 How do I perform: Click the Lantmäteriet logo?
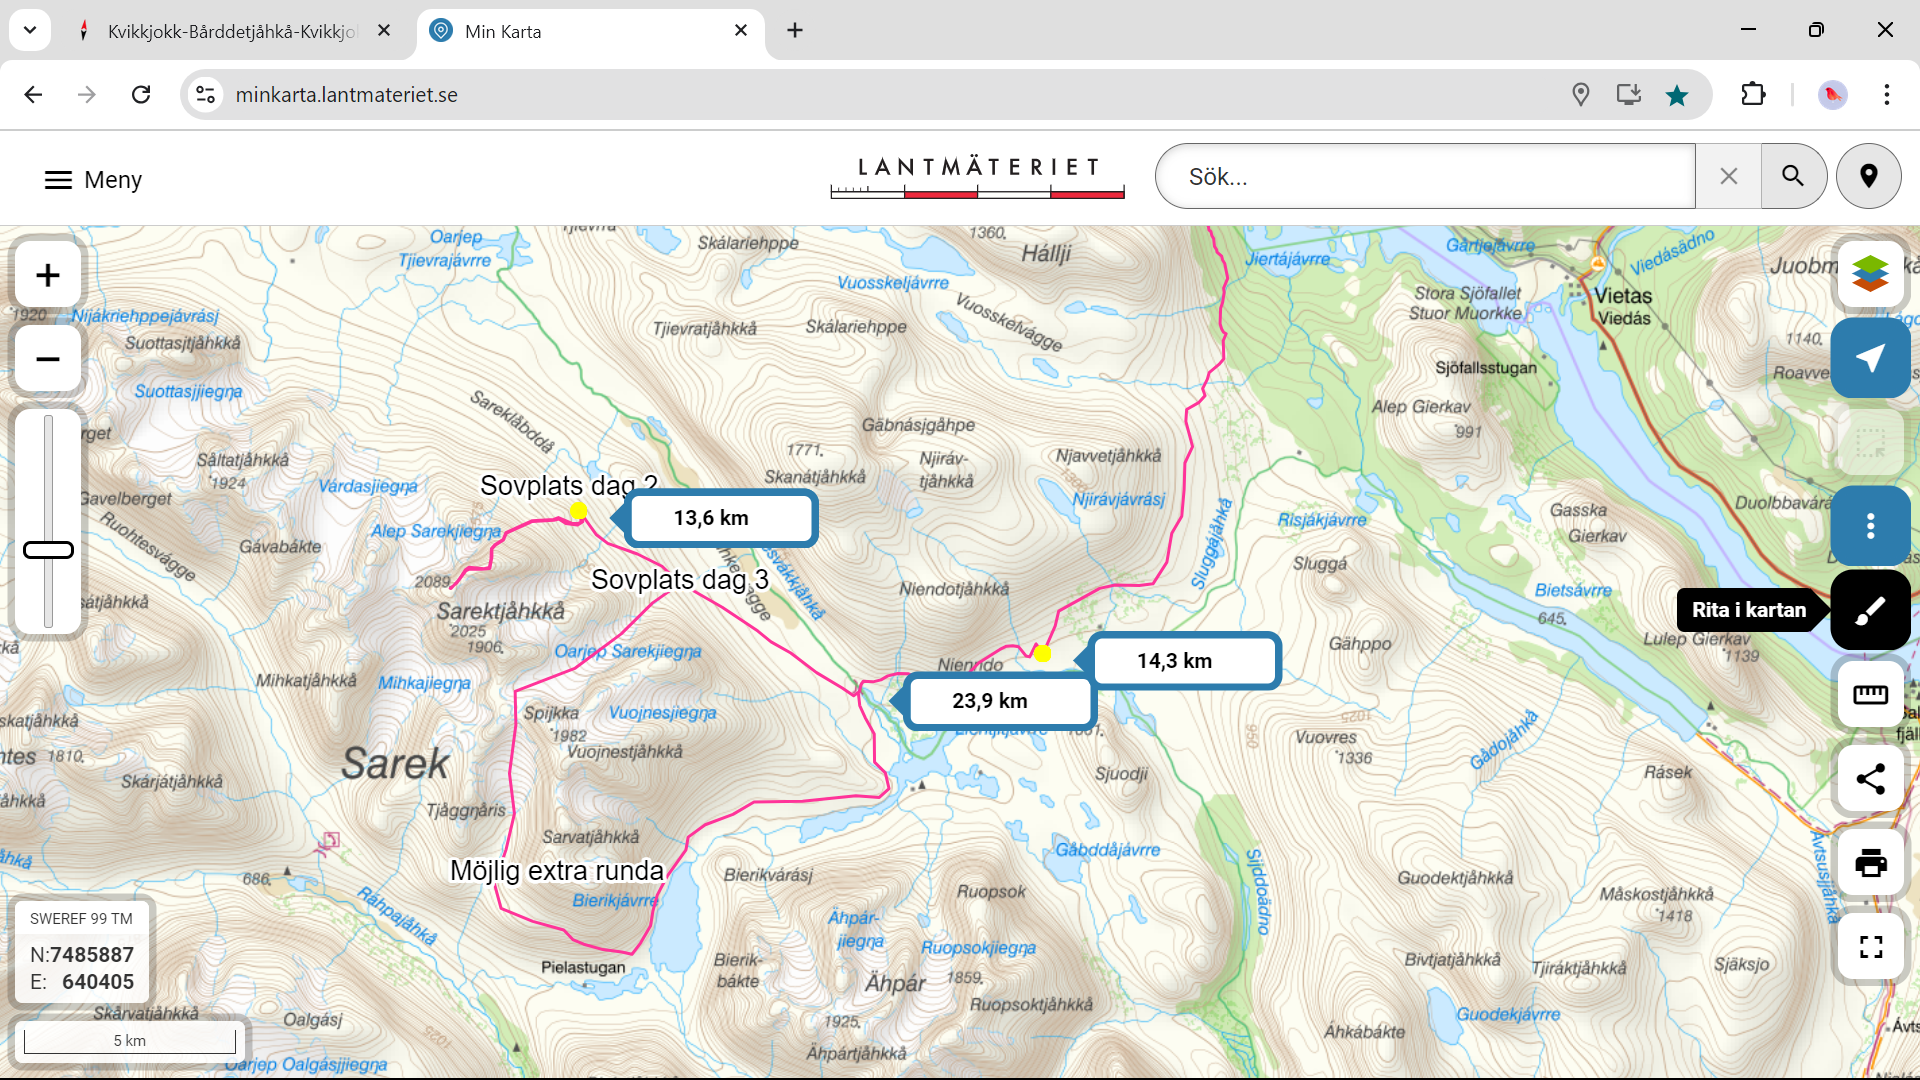[977, 178]
